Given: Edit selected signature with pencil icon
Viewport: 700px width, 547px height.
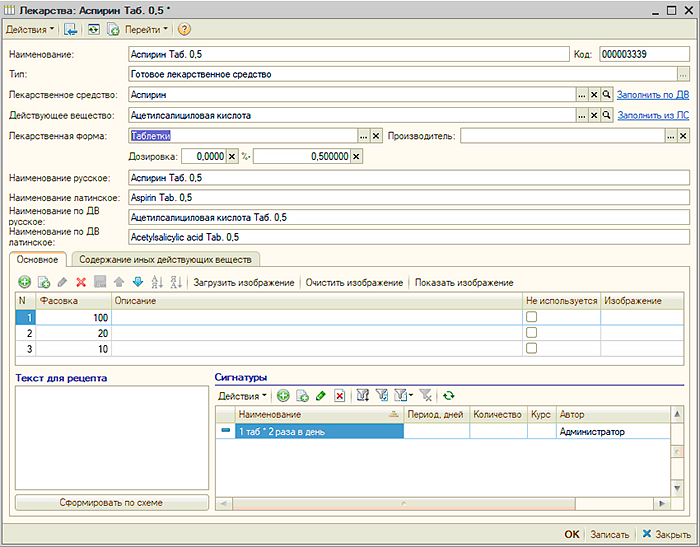Looking at the screenshot, I should coord(320,396).
